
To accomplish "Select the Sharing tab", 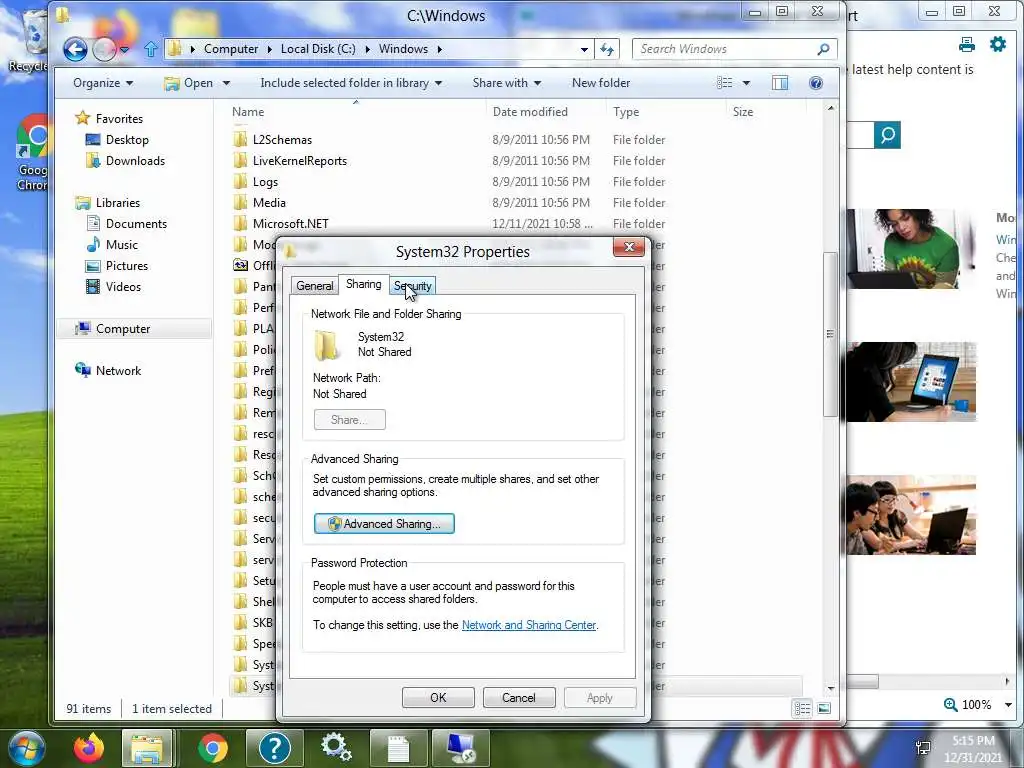I will [364, 284].
